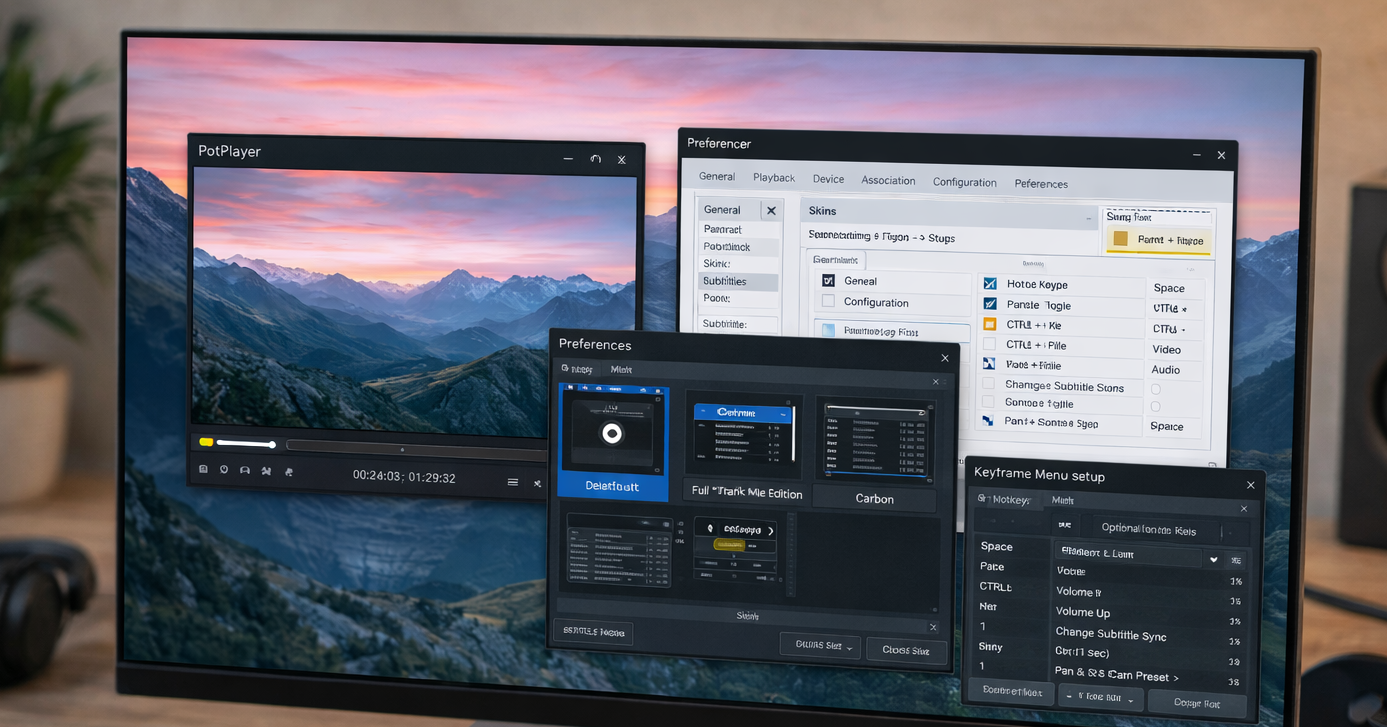The width and height of the screenshot is (1387, 727).
Task: Enable the Configuration checkbox under Skins
Action: tap(828, 301)
